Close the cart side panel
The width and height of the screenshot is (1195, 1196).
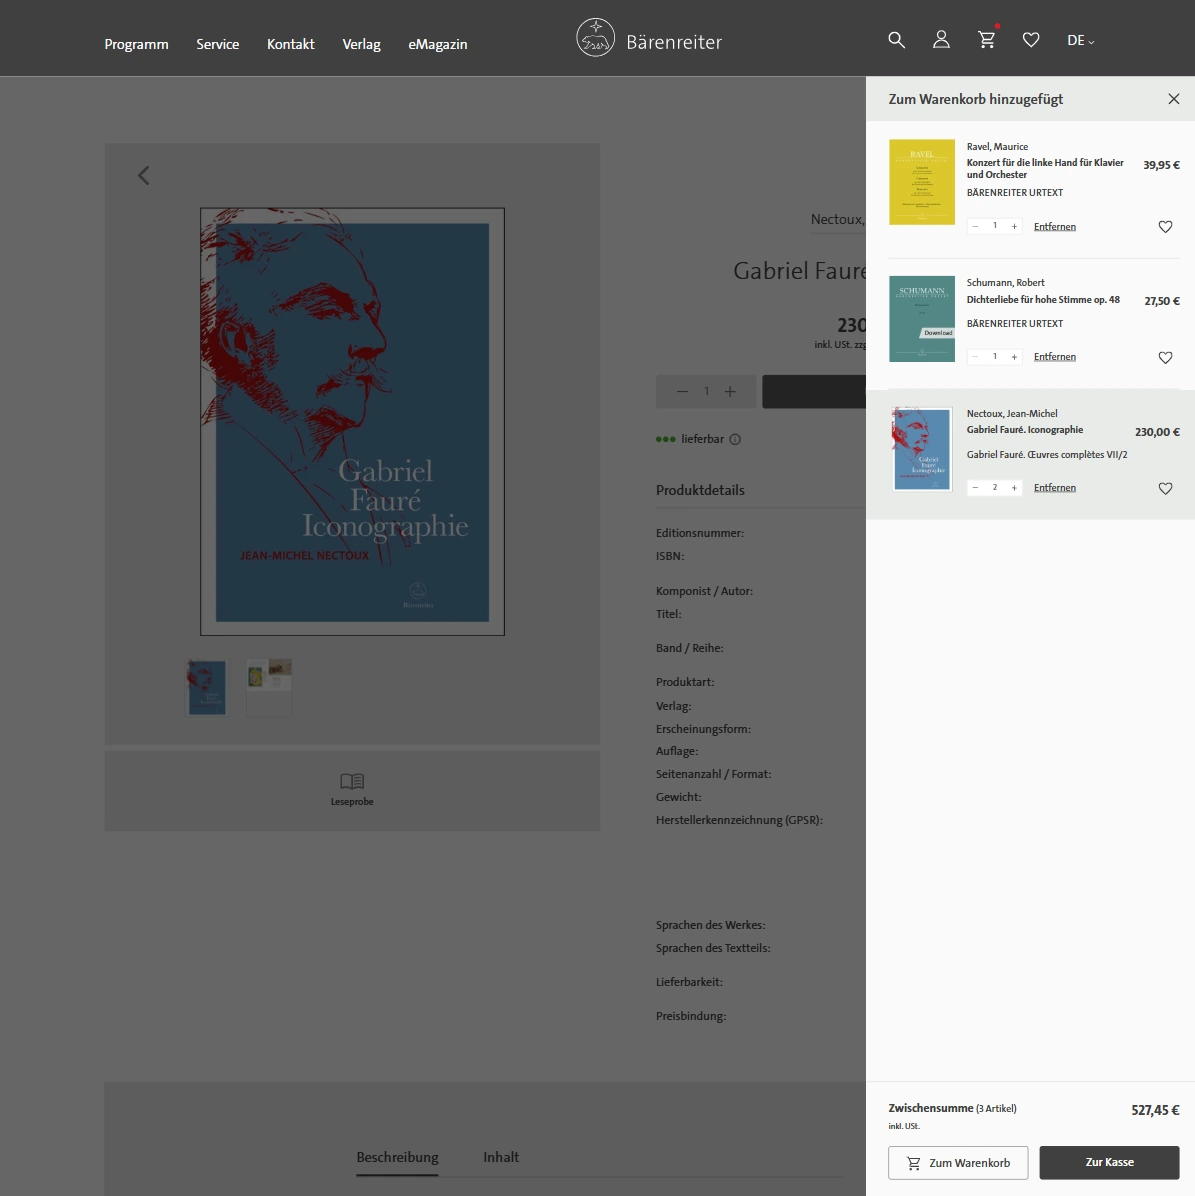[1174, 99]
